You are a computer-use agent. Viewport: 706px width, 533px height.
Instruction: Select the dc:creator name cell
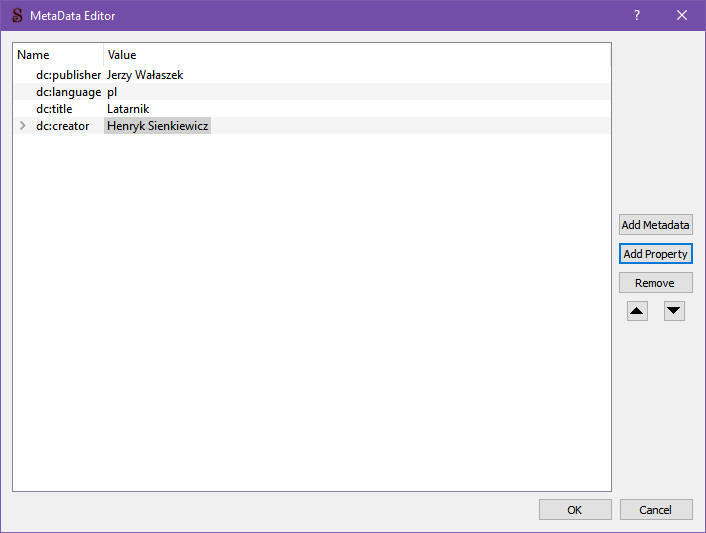[x=62, y=126]
